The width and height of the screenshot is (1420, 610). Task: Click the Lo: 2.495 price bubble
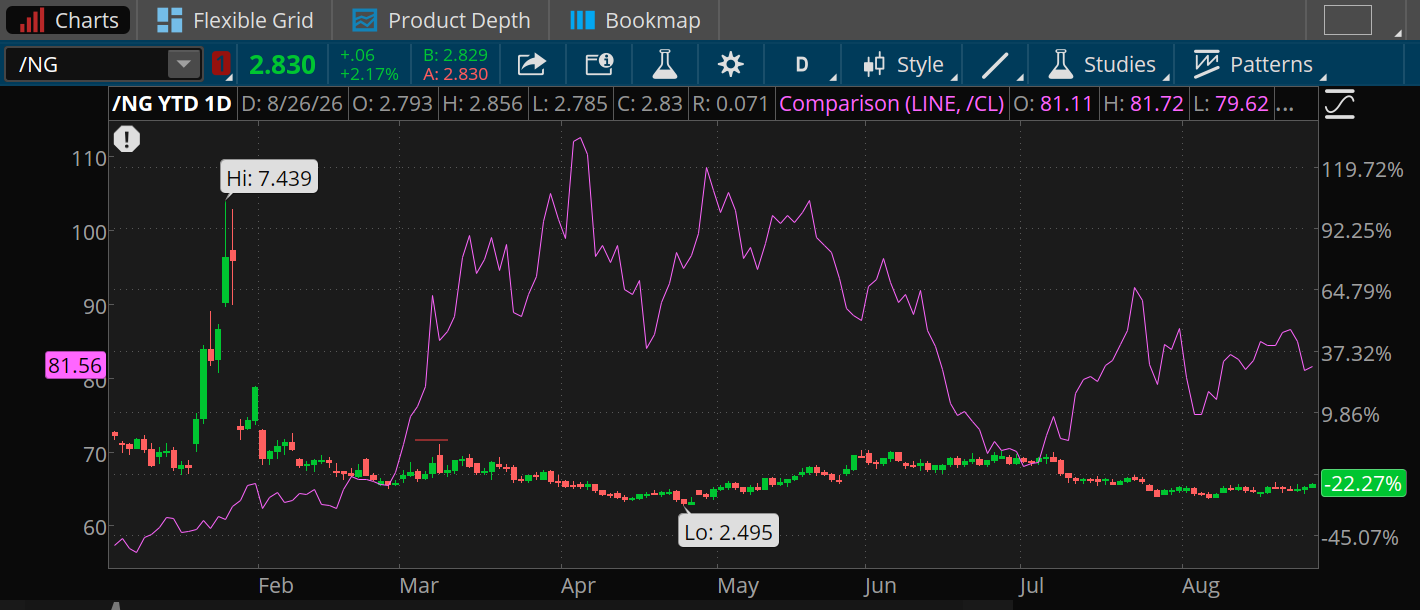pyautogui.click(x=729, y=532)
